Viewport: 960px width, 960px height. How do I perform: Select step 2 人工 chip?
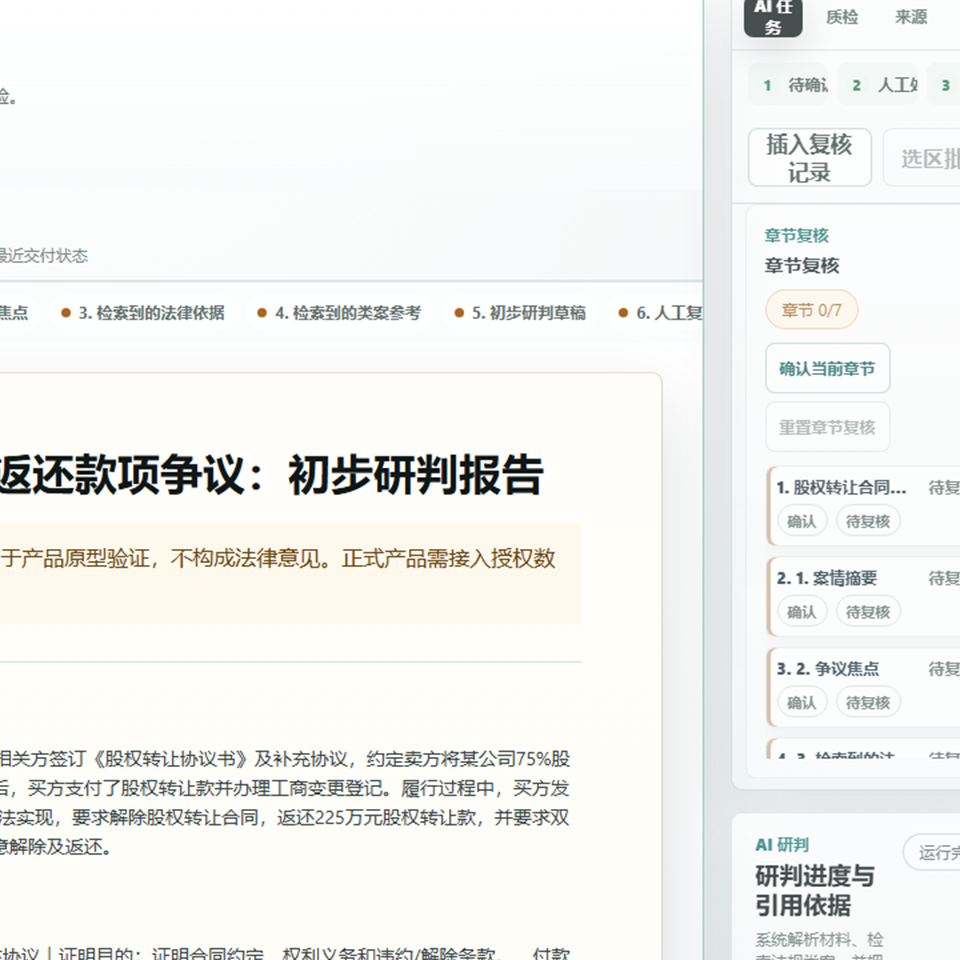(x=877, y=85)
